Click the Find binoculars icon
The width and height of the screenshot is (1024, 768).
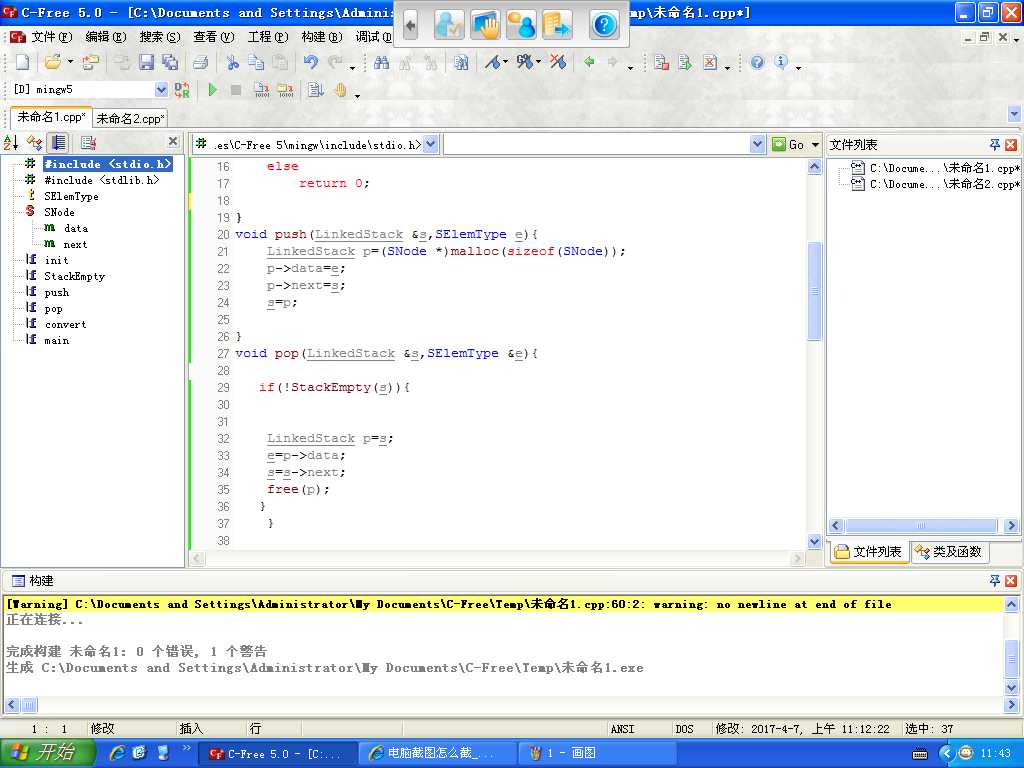pos(381,62)
